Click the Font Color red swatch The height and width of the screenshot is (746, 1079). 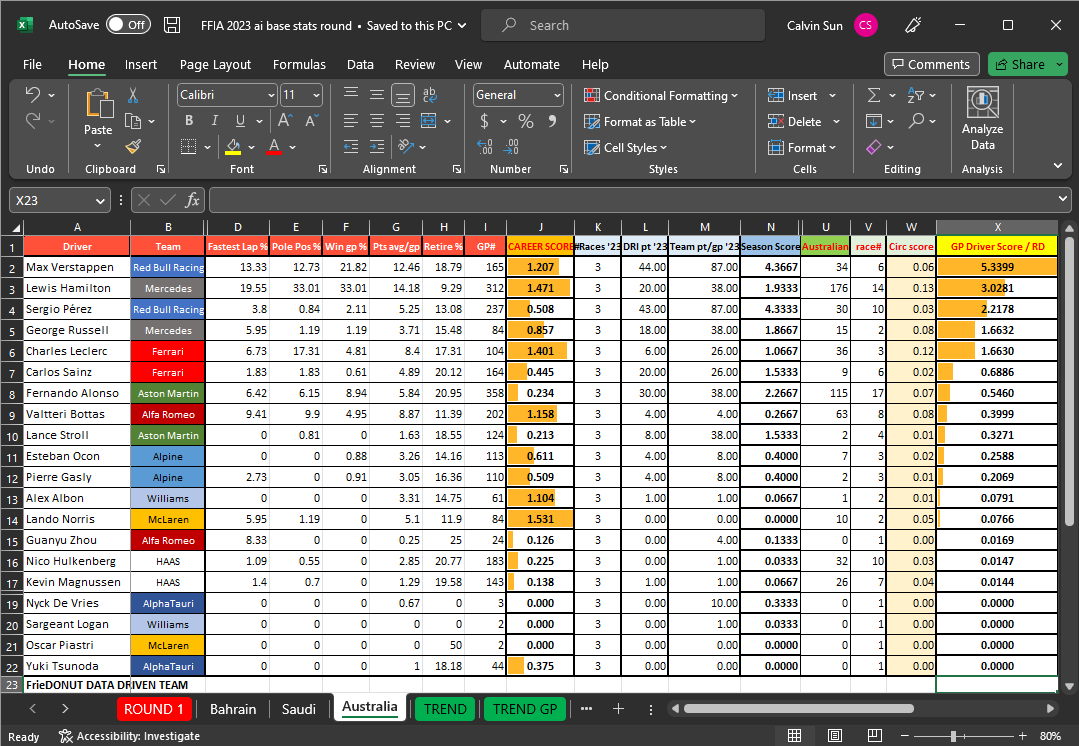click(x=274, y=147)
